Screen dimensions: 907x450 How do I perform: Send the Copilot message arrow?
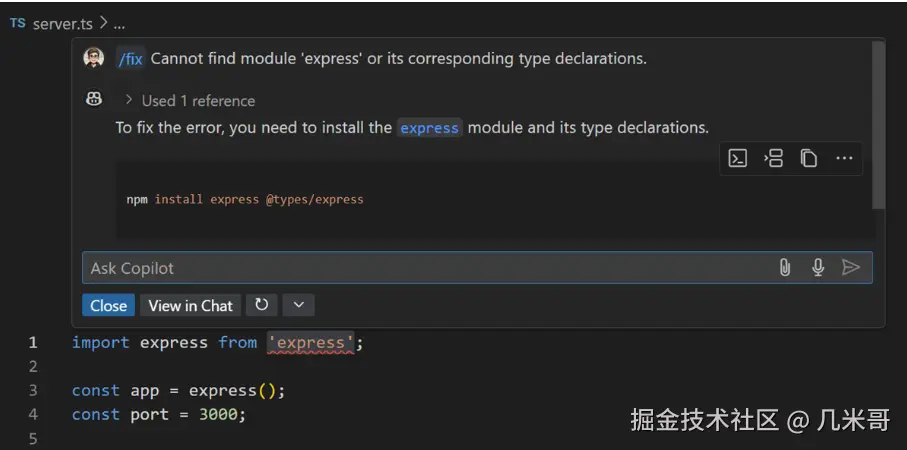click(x=850, y=267)
